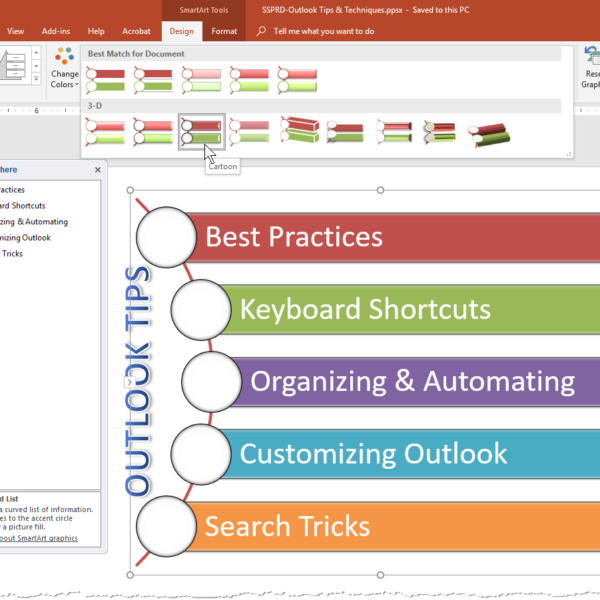Select the last 3-D angled style thumbnail

coord(489,135)
